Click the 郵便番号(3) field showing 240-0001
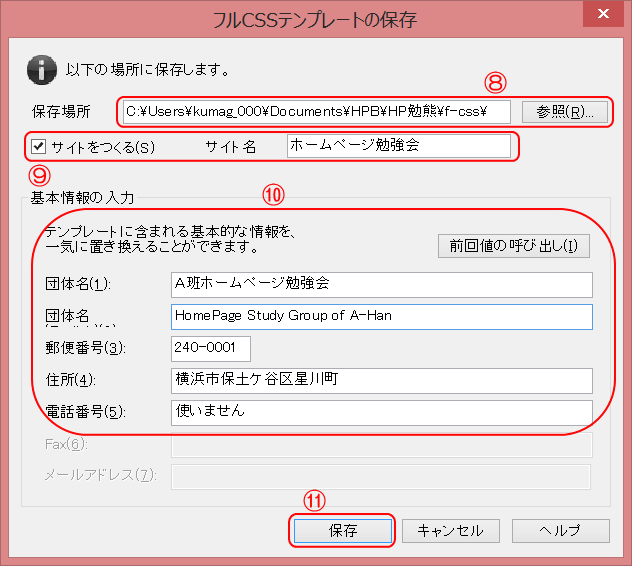 211,349
